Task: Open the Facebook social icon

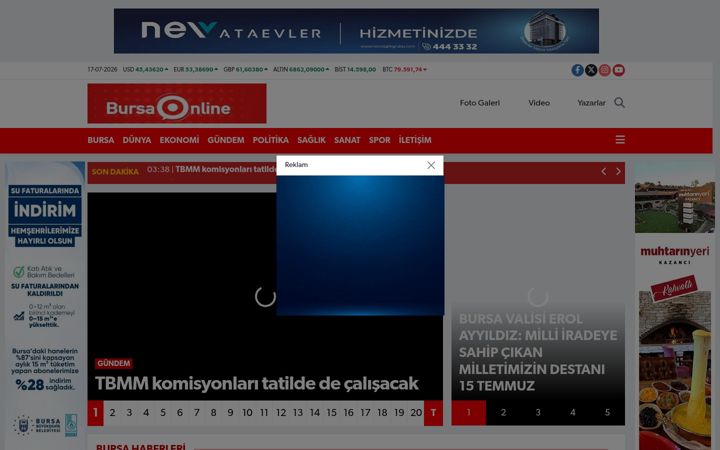Action: pyautogui.click(x=577, y=70)
